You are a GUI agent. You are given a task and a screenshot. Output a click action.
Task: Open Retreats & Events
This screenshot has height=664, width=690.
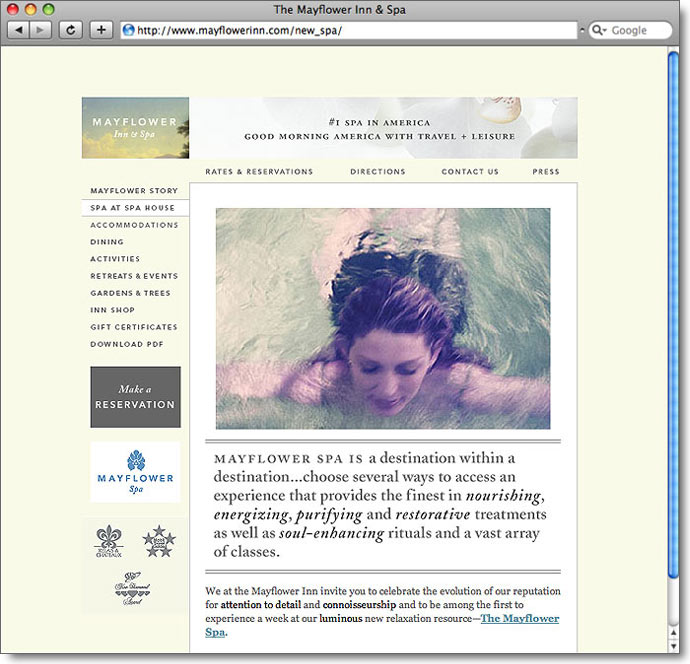(134, 276)
